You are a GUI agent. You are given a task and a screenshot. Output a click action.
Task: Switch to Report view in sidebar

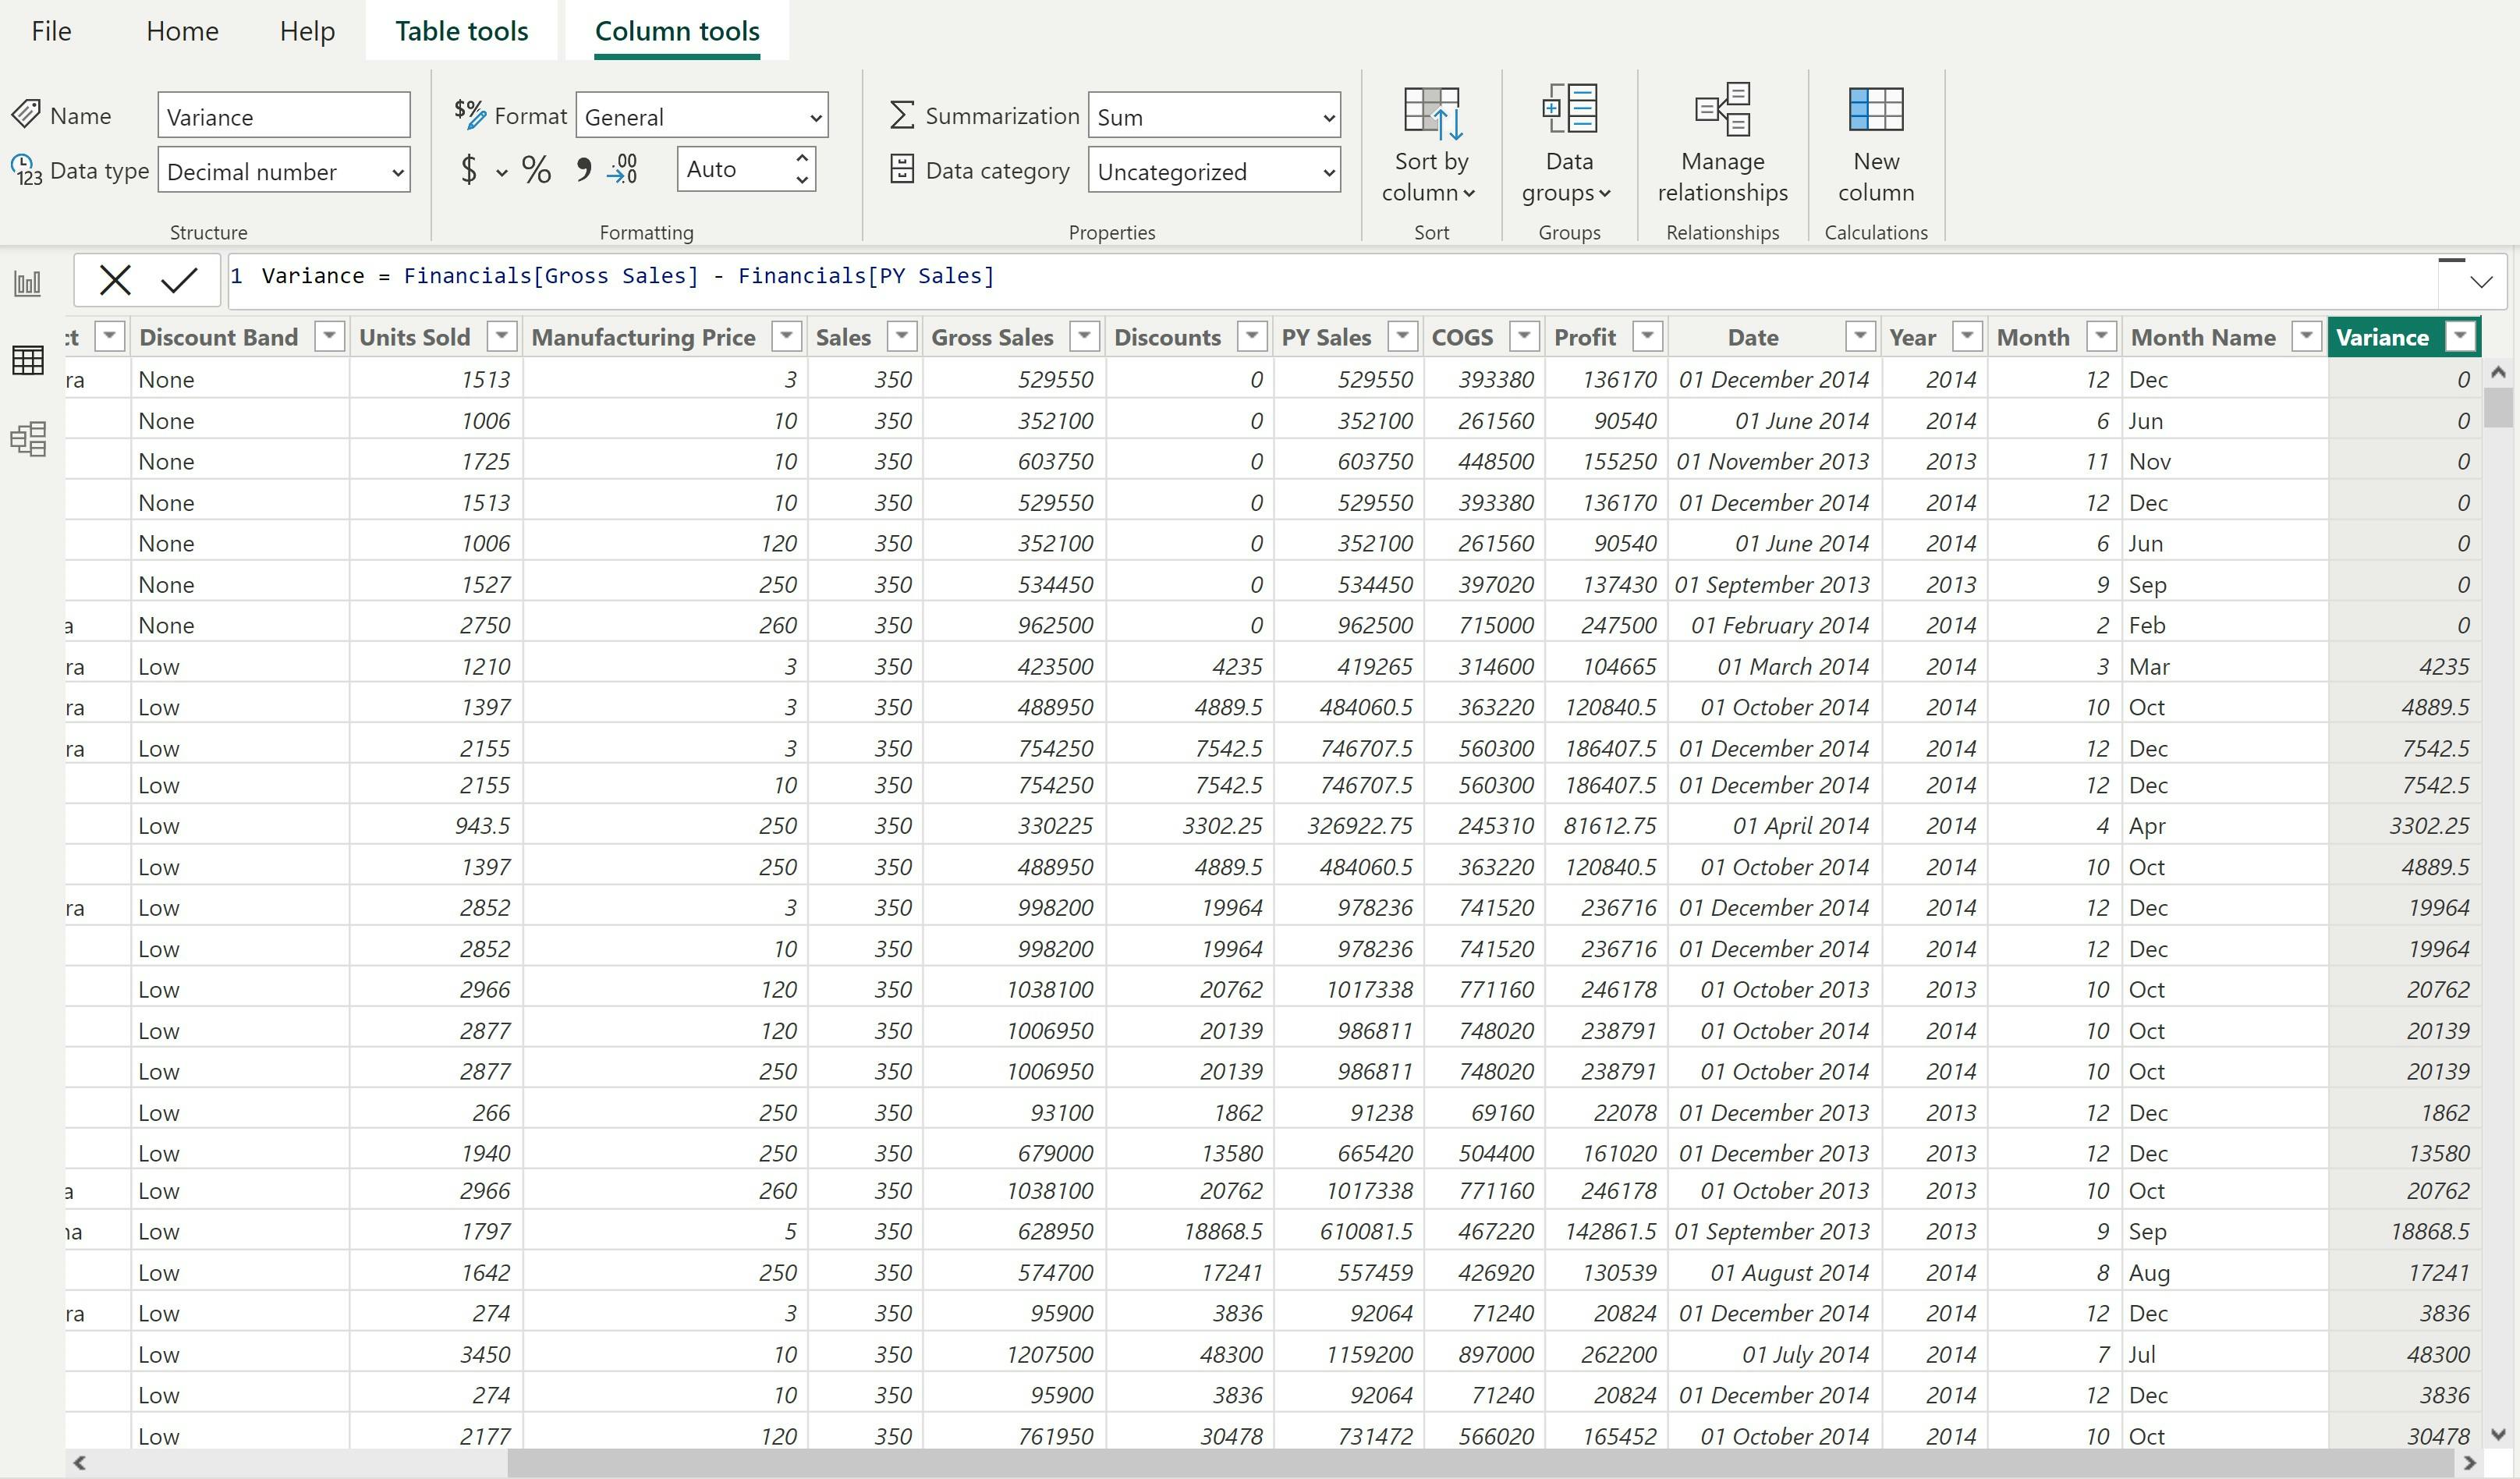(x=28, y=284)
